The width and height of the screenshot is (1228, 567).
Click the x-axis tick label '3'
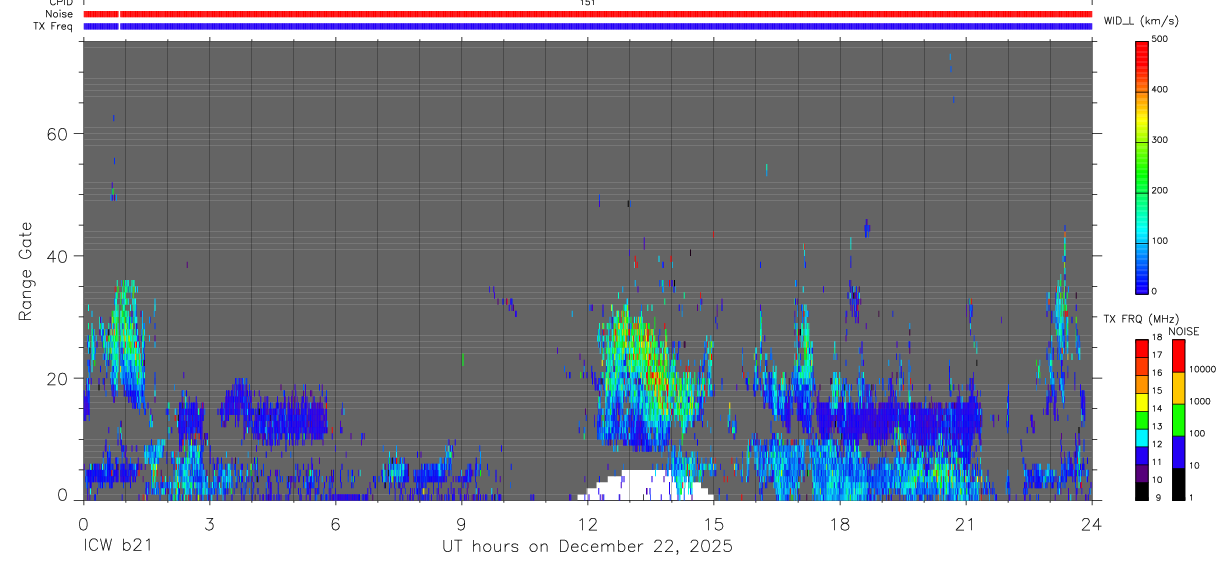209,522
